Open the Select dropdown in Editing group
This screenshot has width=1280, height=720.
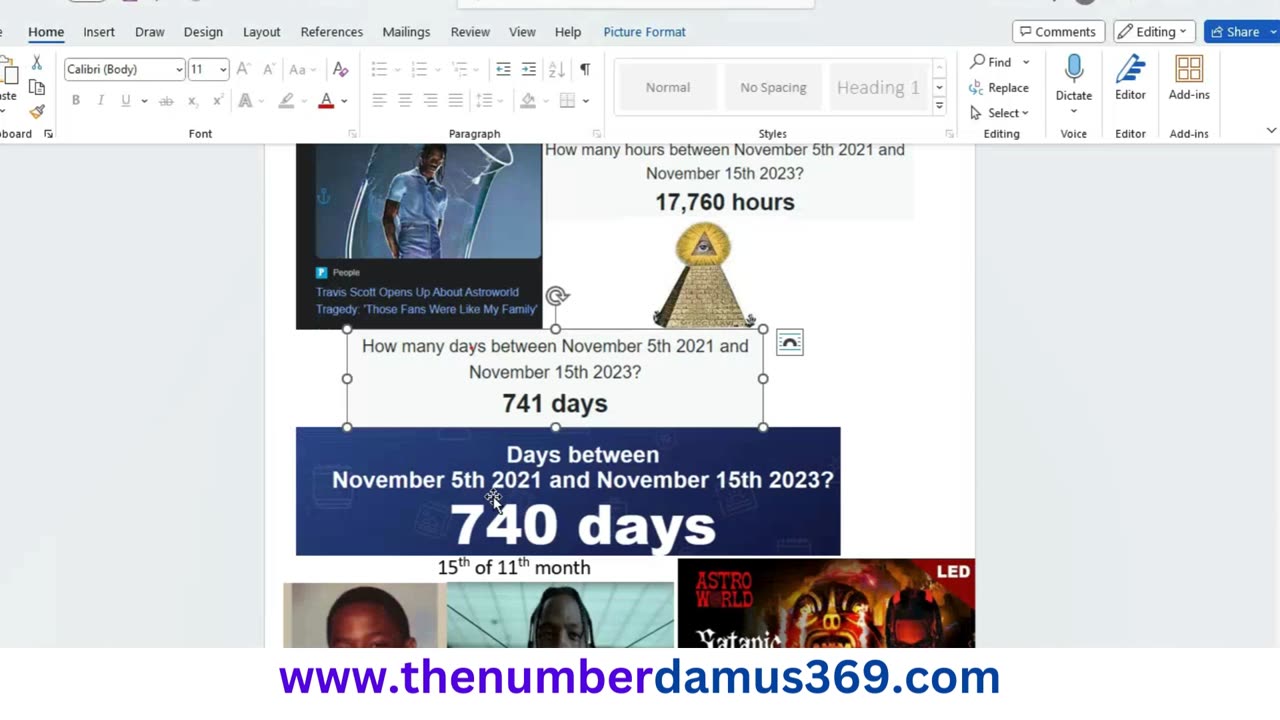[x=1000, y=113]
